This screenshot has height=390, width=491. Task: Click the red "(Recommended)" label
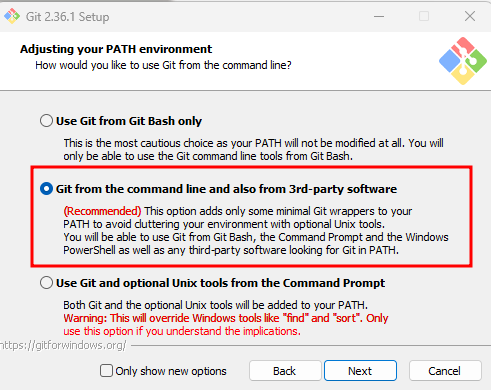[102, 211]
